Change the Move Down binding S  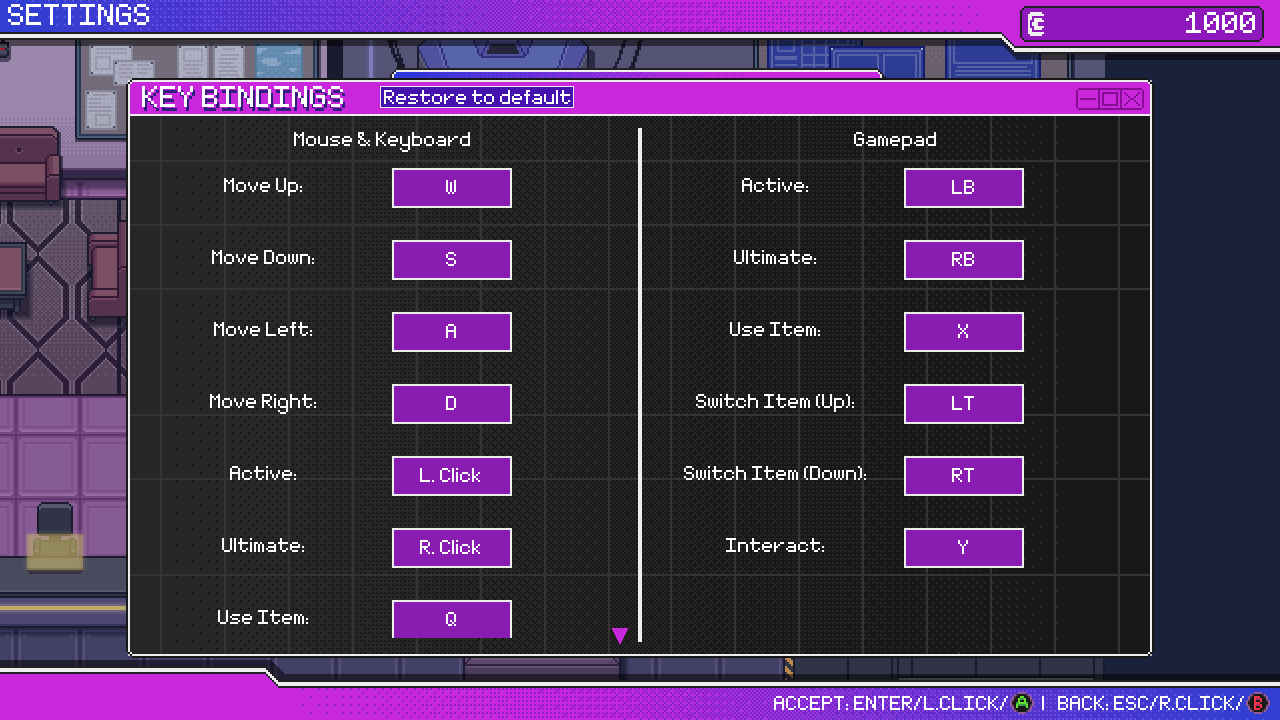(452, 260)
